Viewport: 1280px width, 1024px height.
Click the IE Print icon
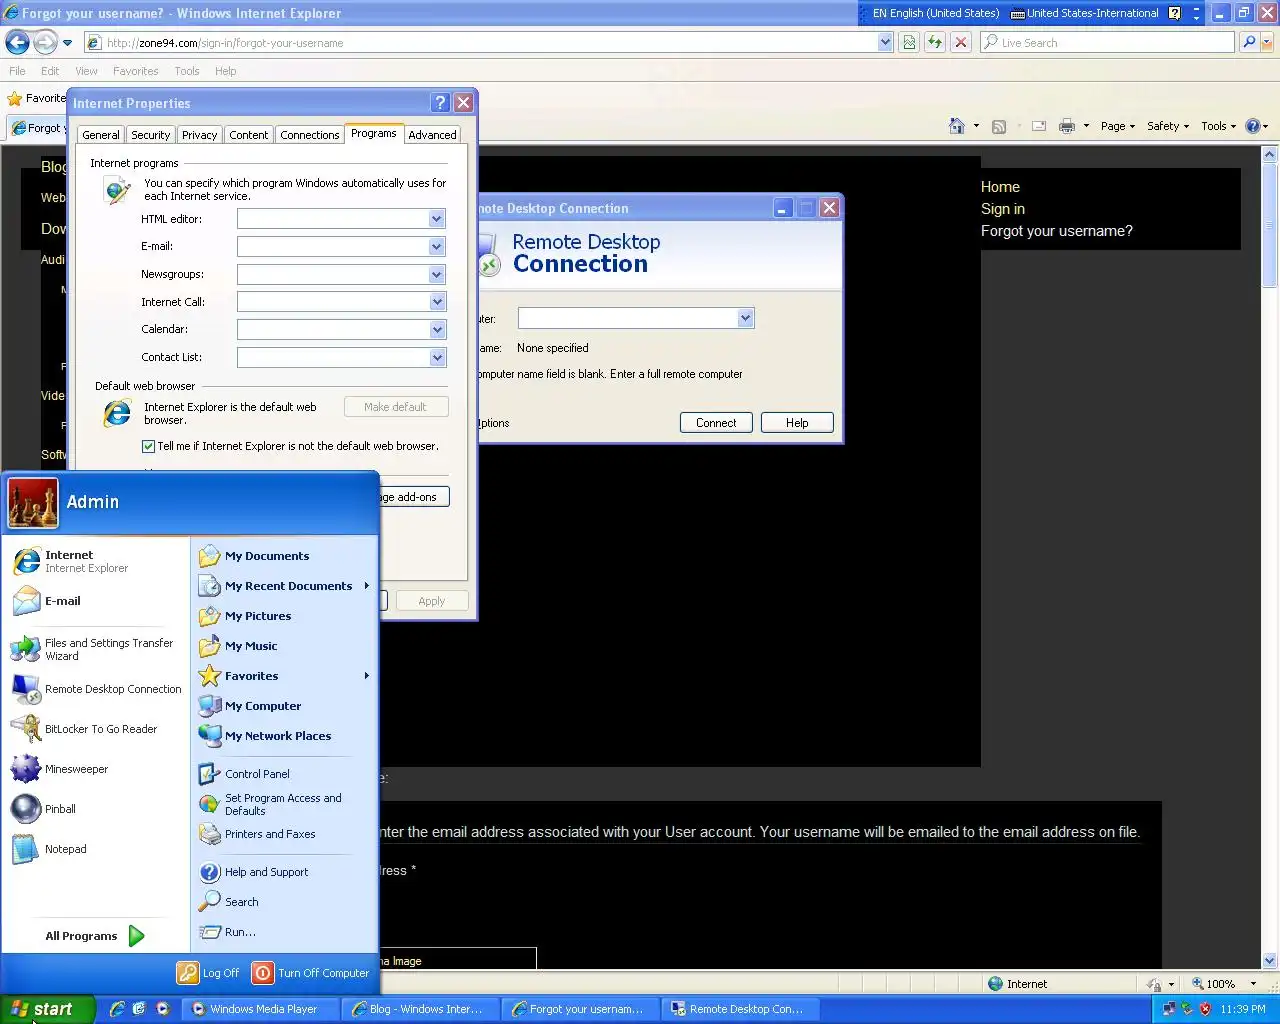(1067, 126)
